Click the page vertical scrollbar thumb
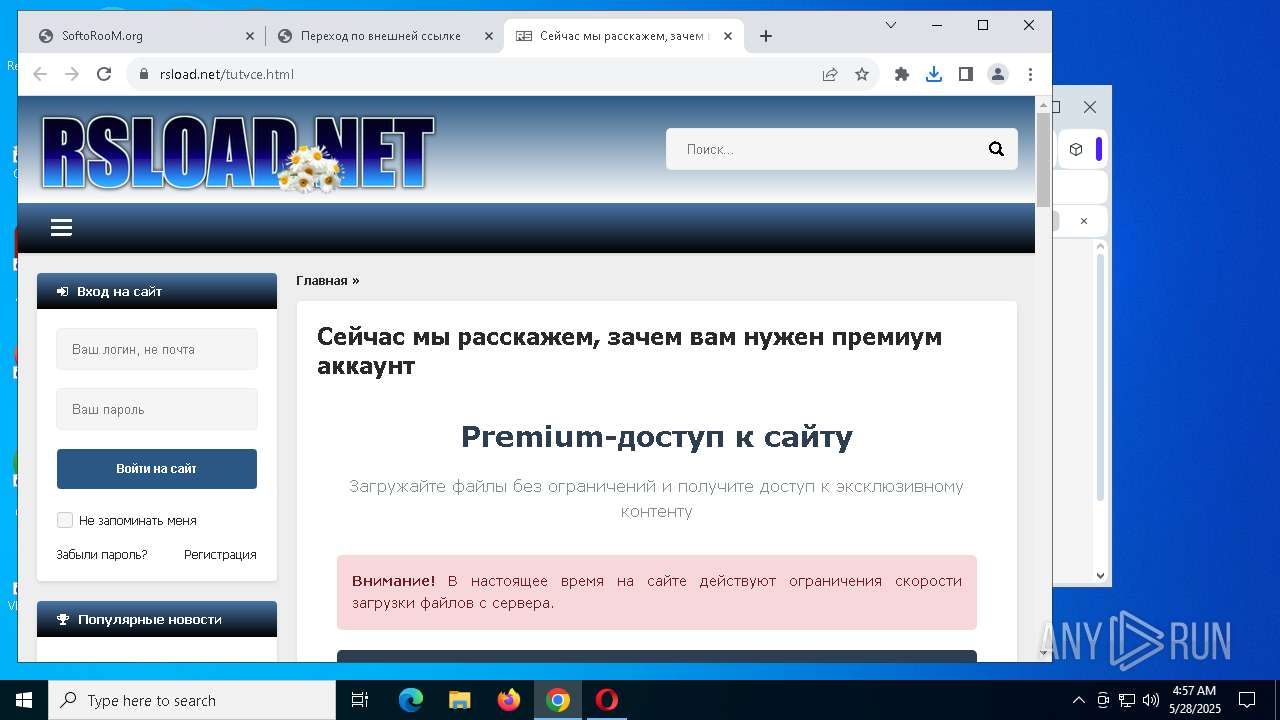Image resolution: width=1280 pixels, height=720 pixels. (x=1043, y=160)
